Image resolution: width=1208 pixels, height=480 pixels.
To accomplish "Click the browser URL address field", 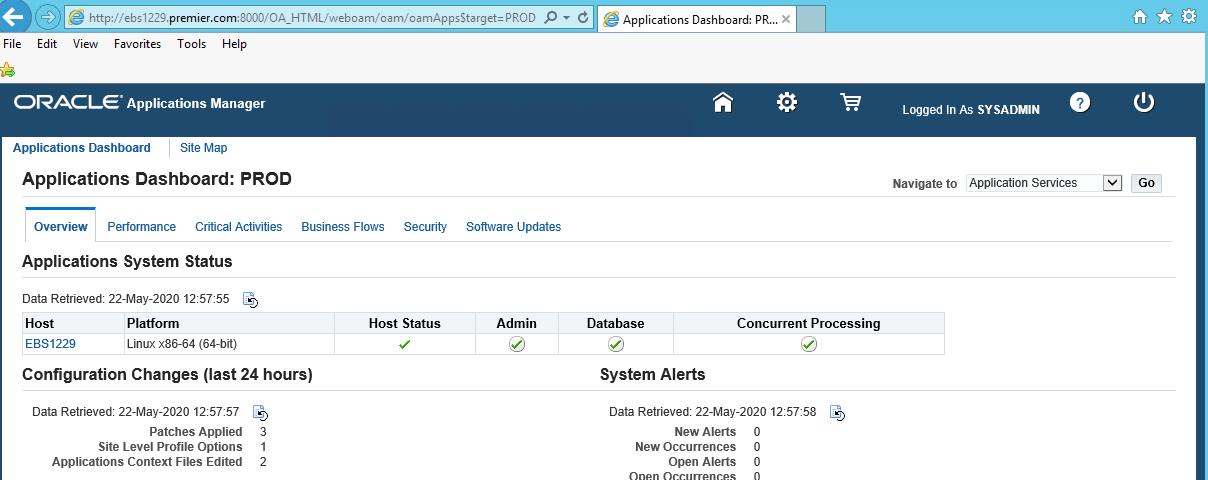I will (310, 18).
